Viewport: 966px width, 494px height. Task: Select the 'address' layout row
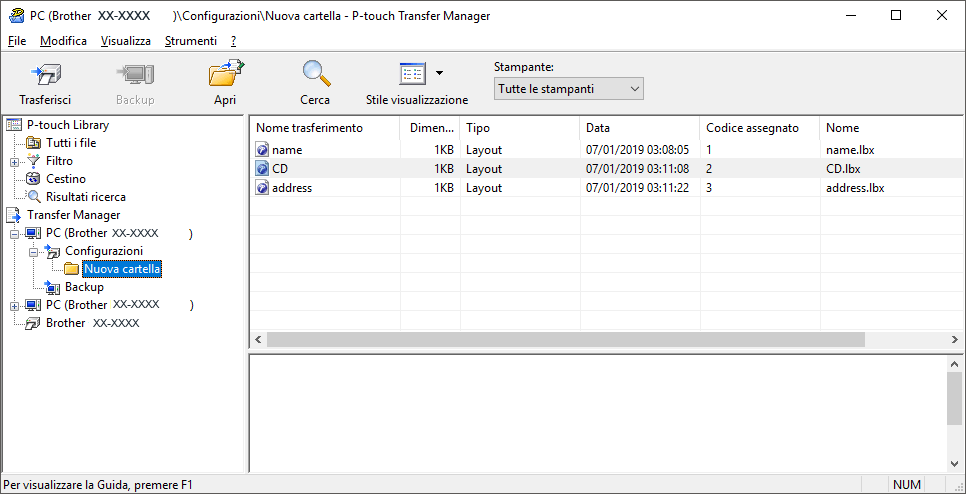point(606,188)
